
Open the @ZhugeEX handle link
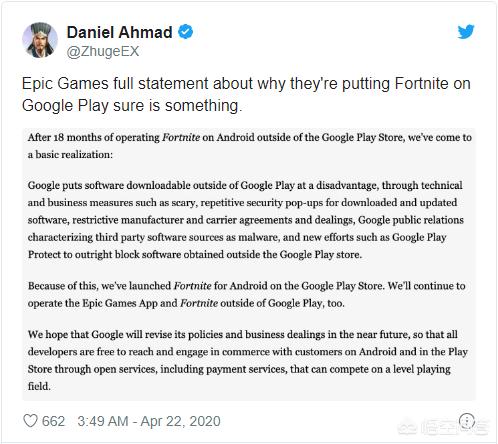(103, 51)
